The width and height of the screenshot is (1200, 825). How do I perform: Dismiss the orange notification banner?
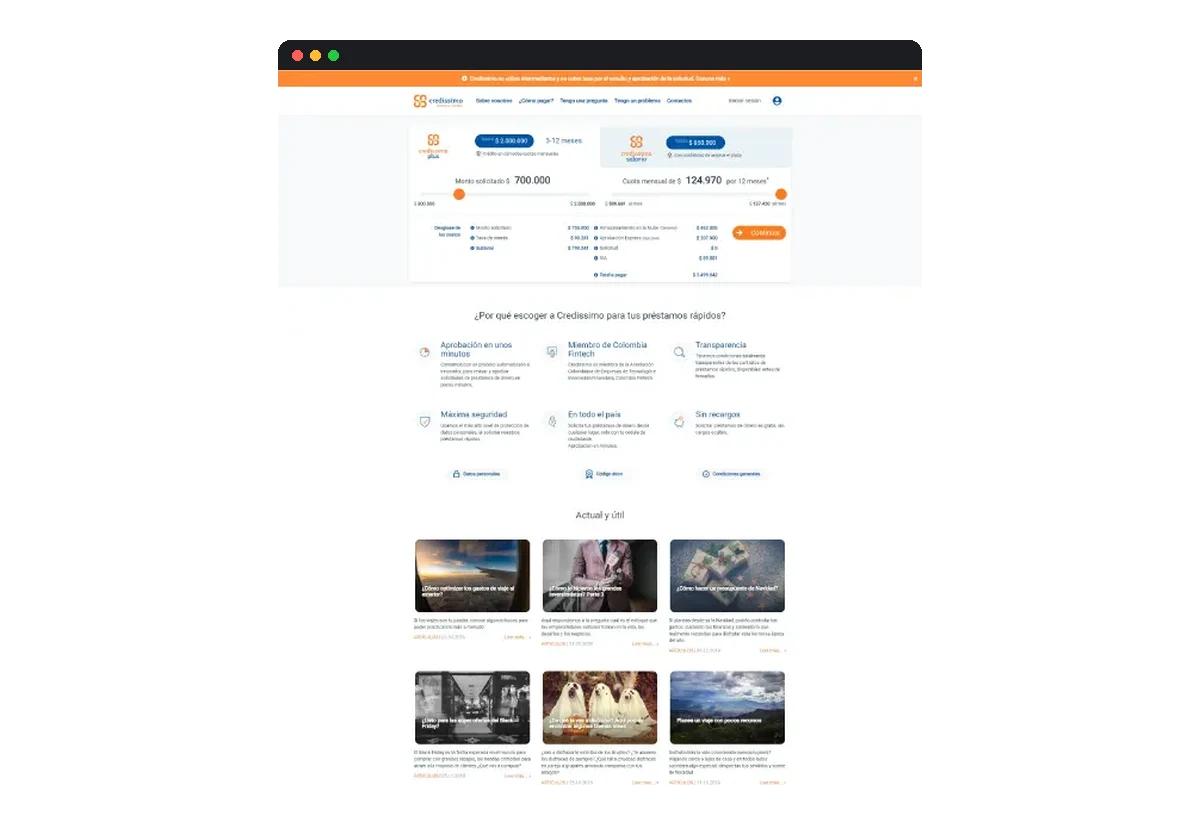tap(915, 78)
